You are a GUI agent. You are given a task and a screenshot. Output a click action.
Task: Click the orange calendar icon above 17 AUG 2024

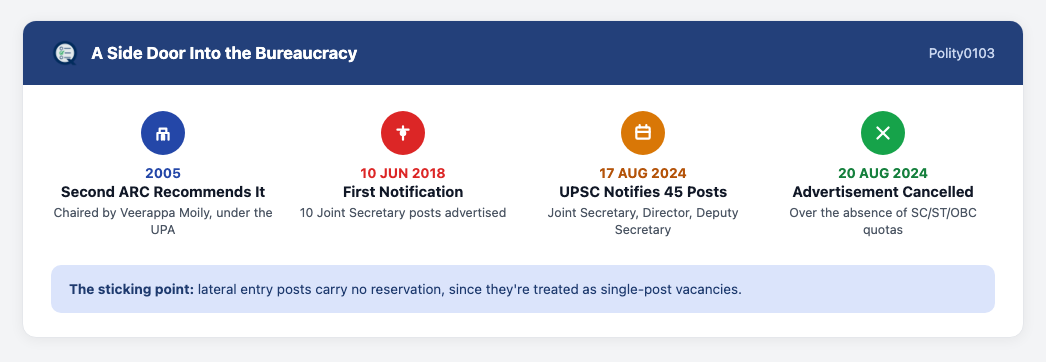click(x=642, y=133)
